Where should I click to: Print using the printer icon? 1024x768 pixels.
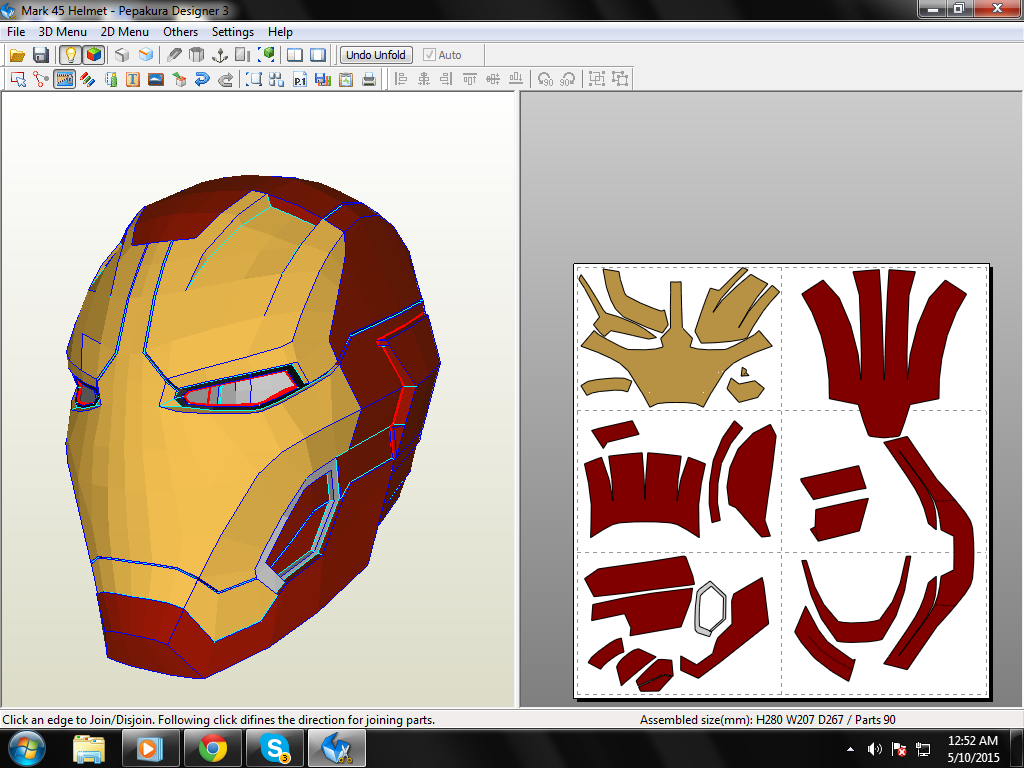(x=369, y=79)
